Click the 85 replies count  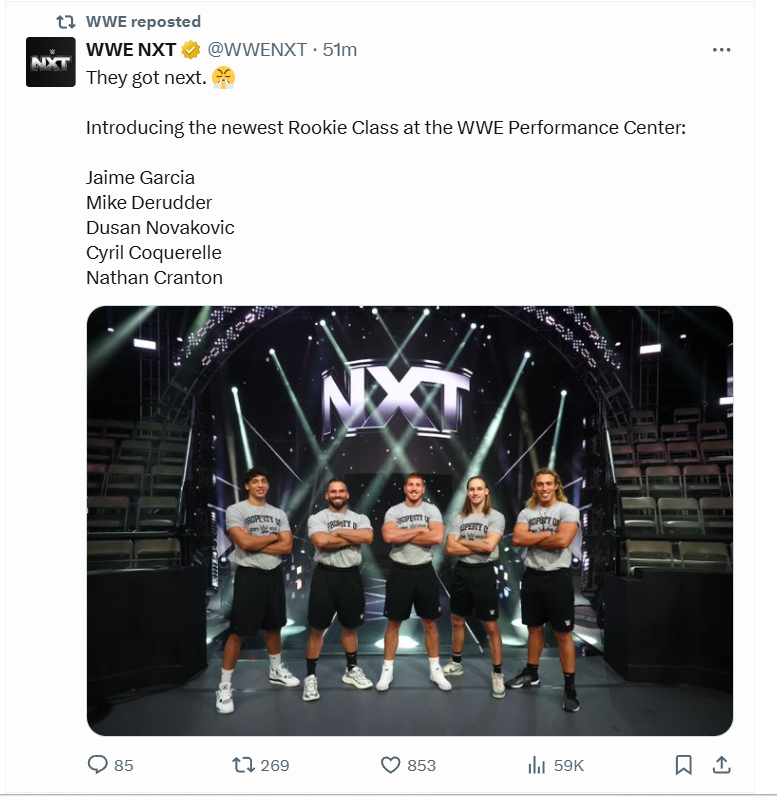[x=123, y=765]
